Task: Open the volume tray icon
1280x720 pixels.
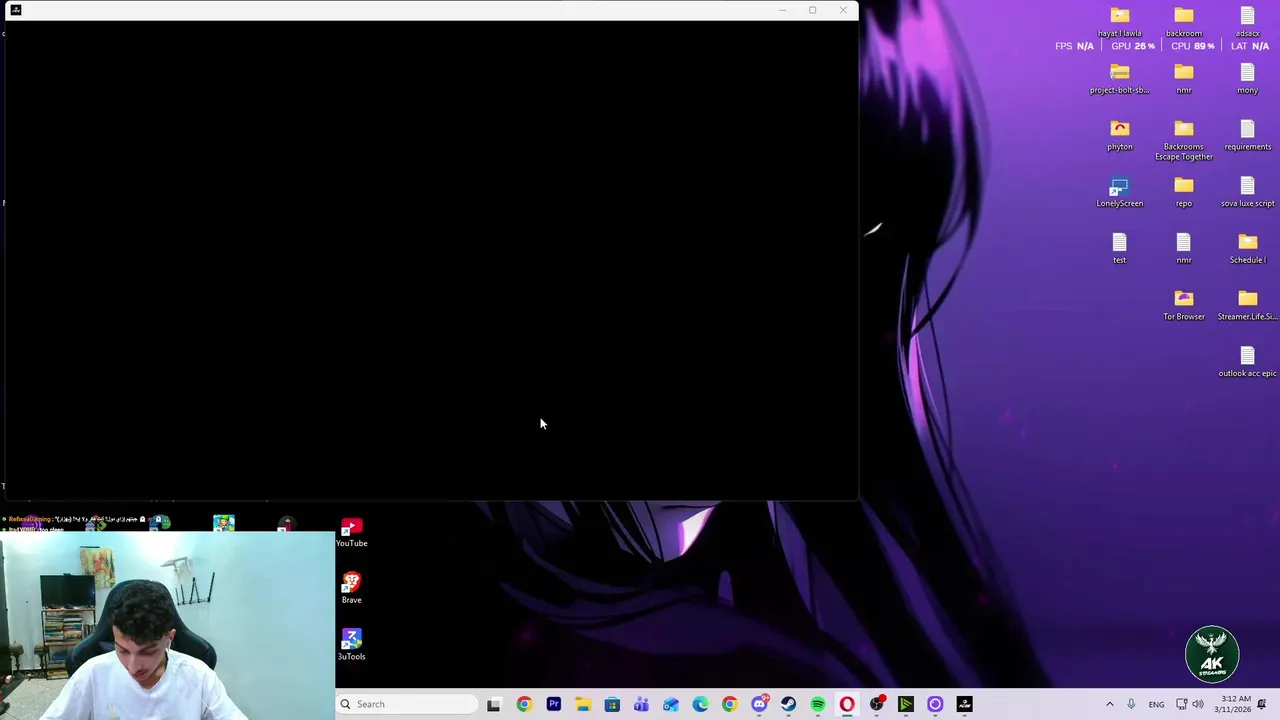Action: point(1198,704)
